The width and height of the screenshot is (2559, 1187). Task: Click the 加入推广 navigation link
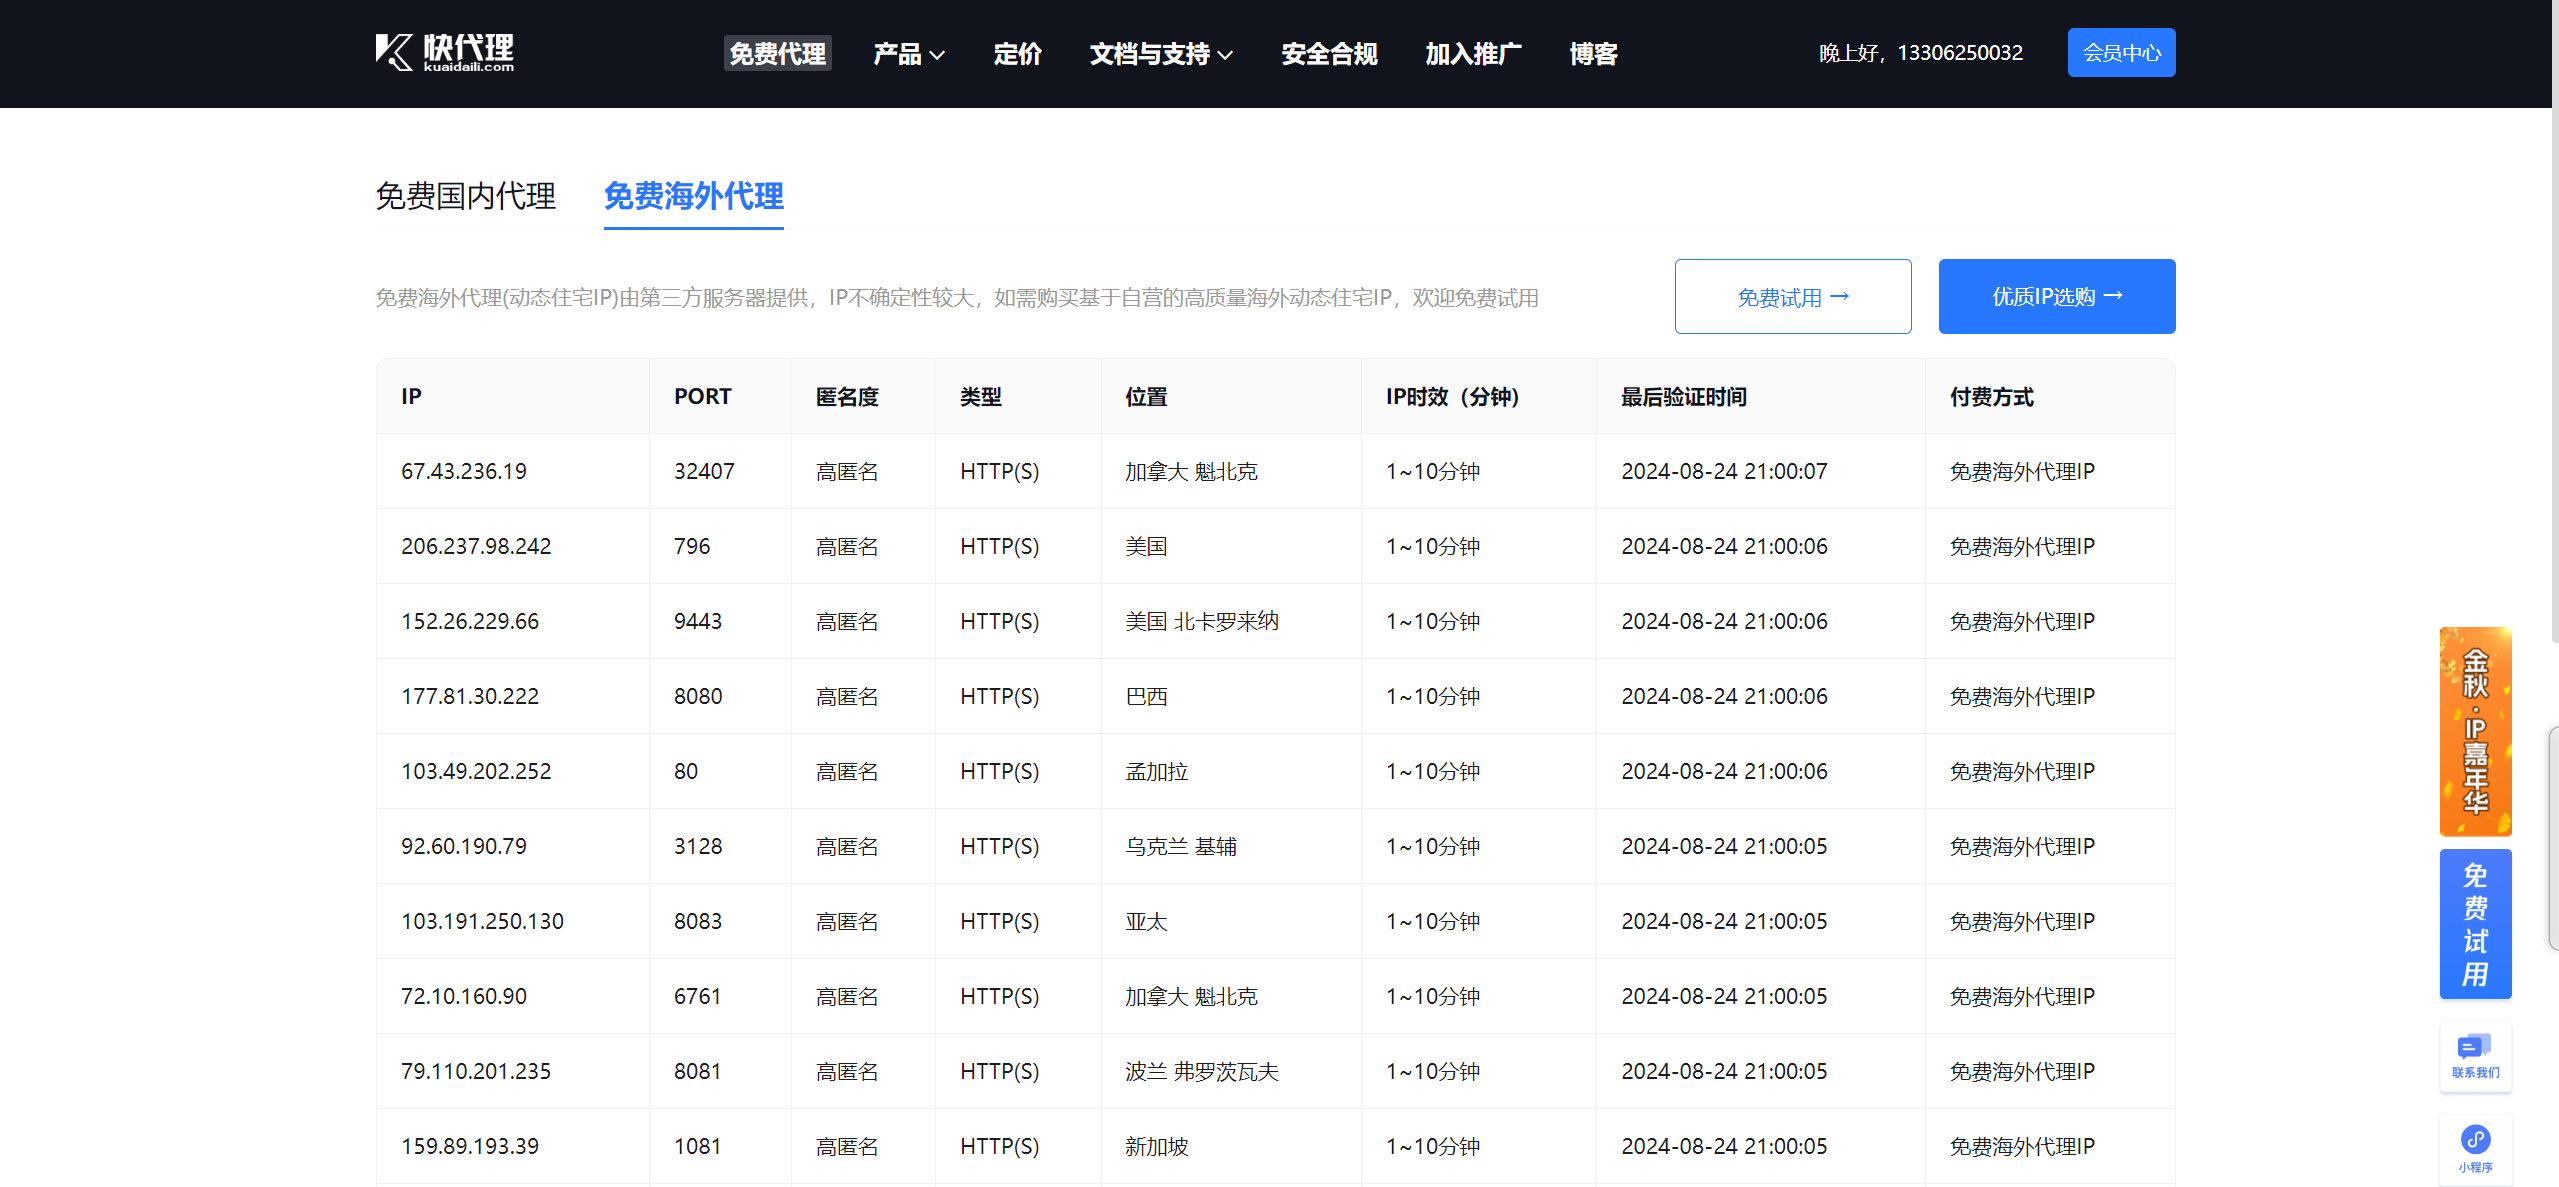pos(1473,54)
